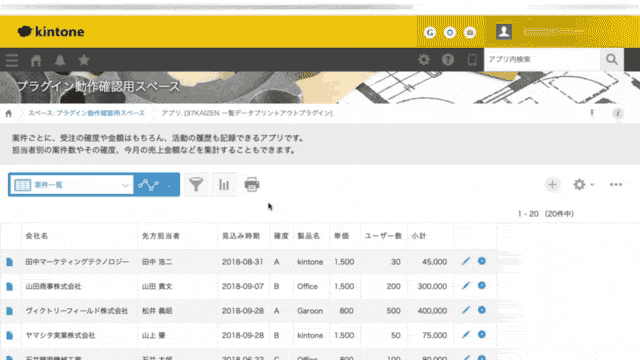
Task: Click the breadcrumb home icon
Action: click(x=9, y=113)
